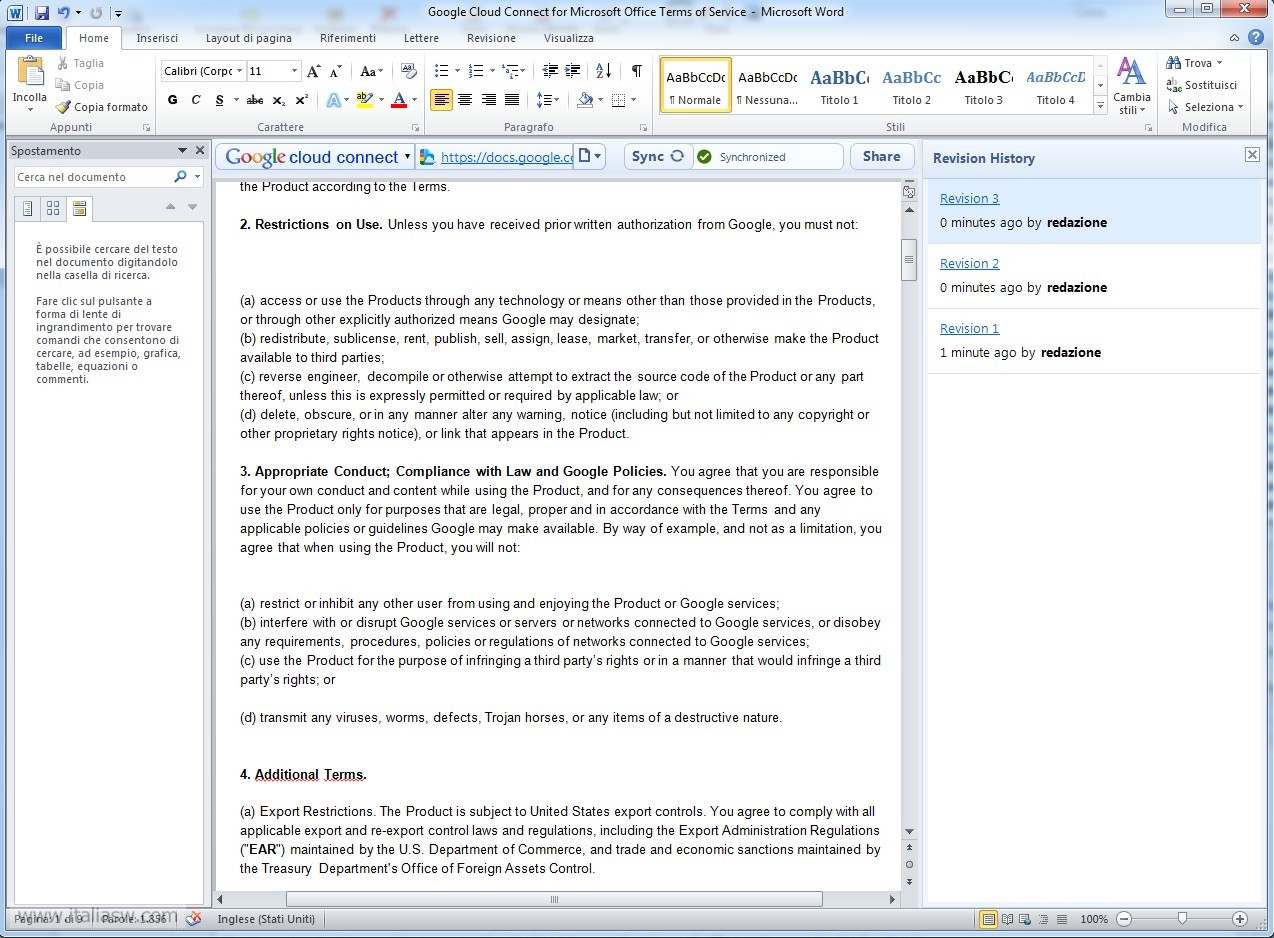Click the Incolla (paste) icon
Screen dimensions: 1274x938
(x=30, y=72)
